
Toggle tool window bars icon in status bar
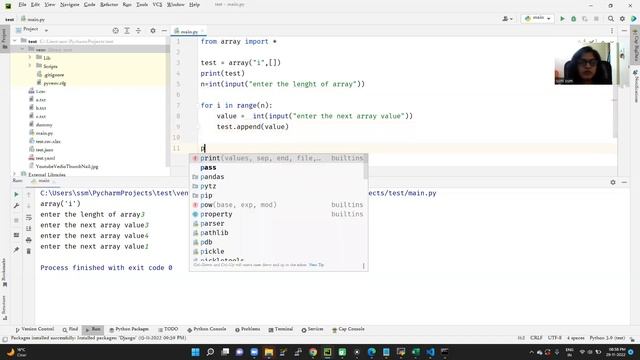[5, 339]
